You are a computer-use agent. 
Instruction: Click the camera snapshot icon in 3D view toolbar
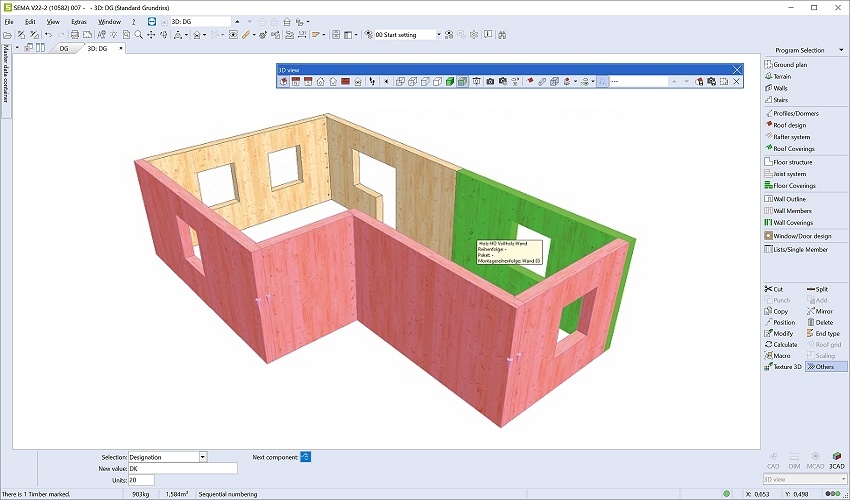490,81
